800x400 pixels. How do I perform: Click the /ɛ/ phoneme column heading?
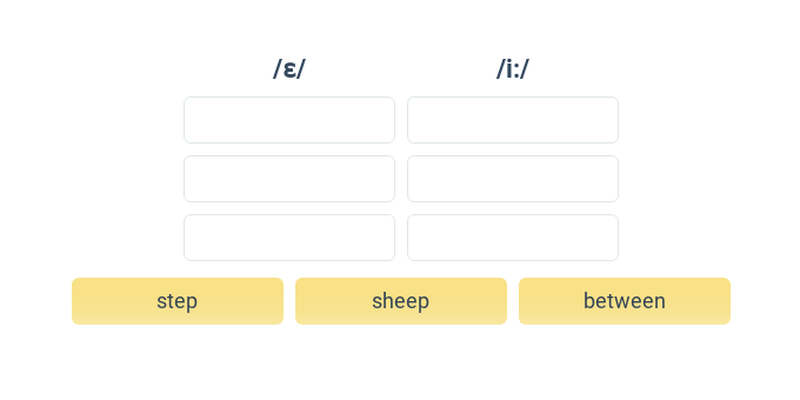click(289, 69)
